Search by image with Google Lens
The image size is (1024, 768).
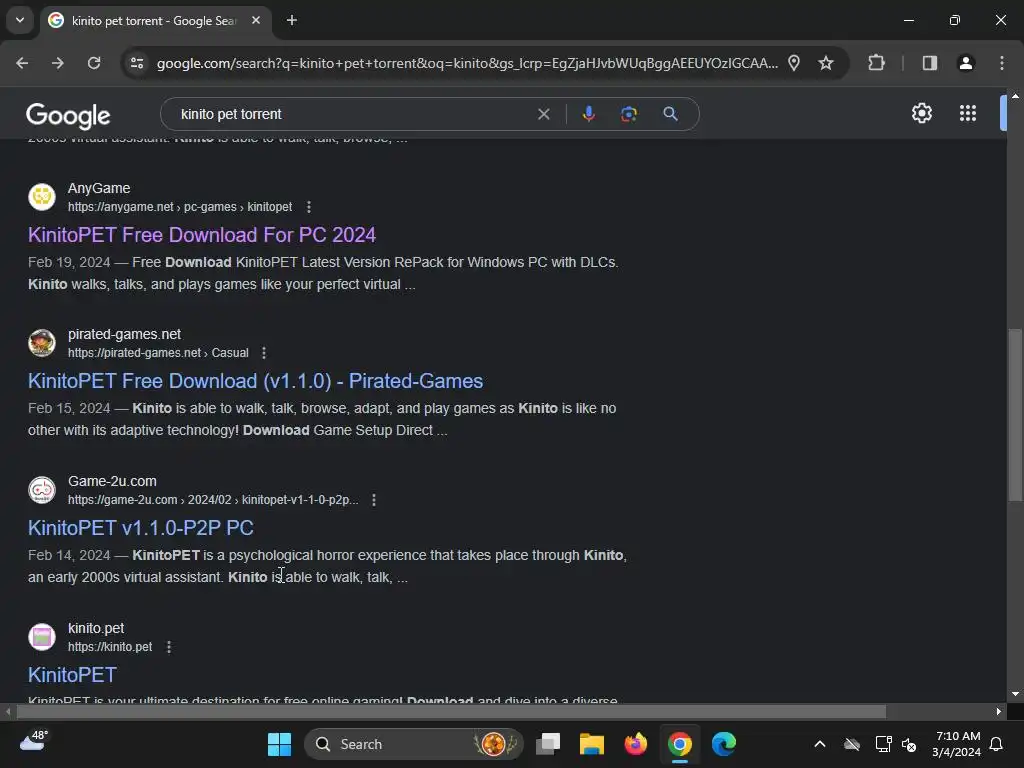(x=629, y=114)
